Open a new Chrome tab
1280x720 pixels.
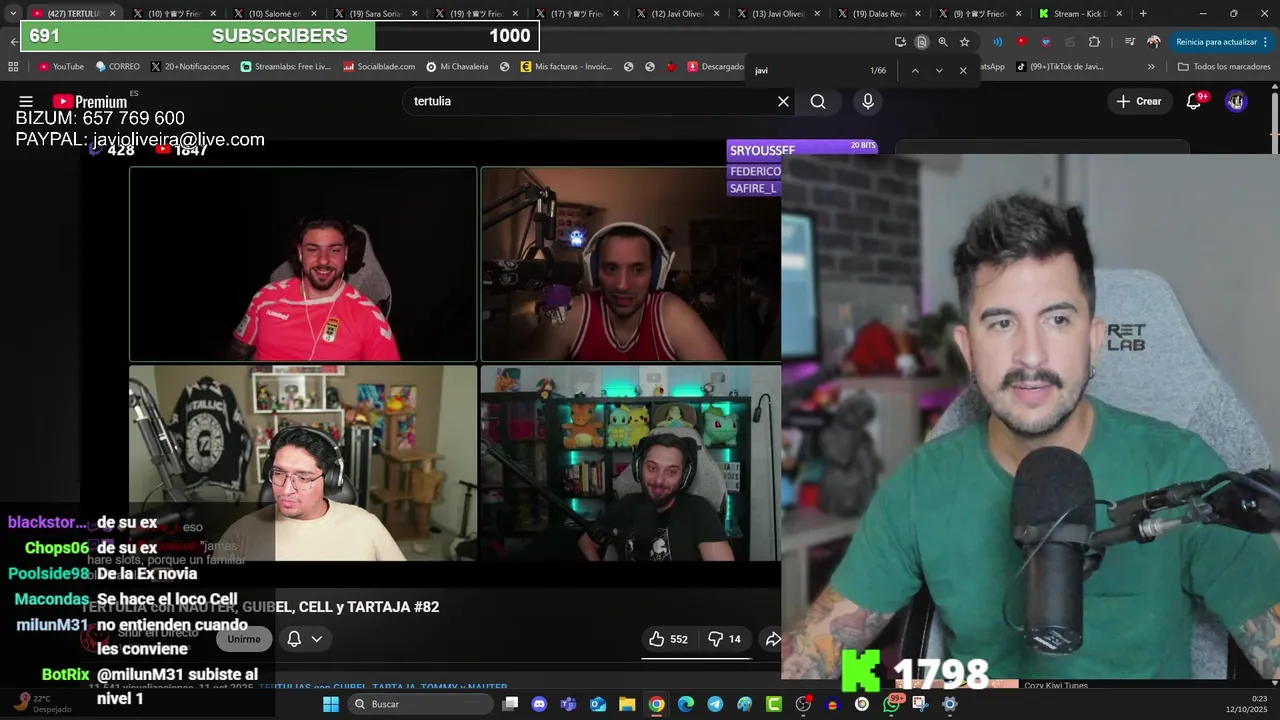pos(1143,14)
